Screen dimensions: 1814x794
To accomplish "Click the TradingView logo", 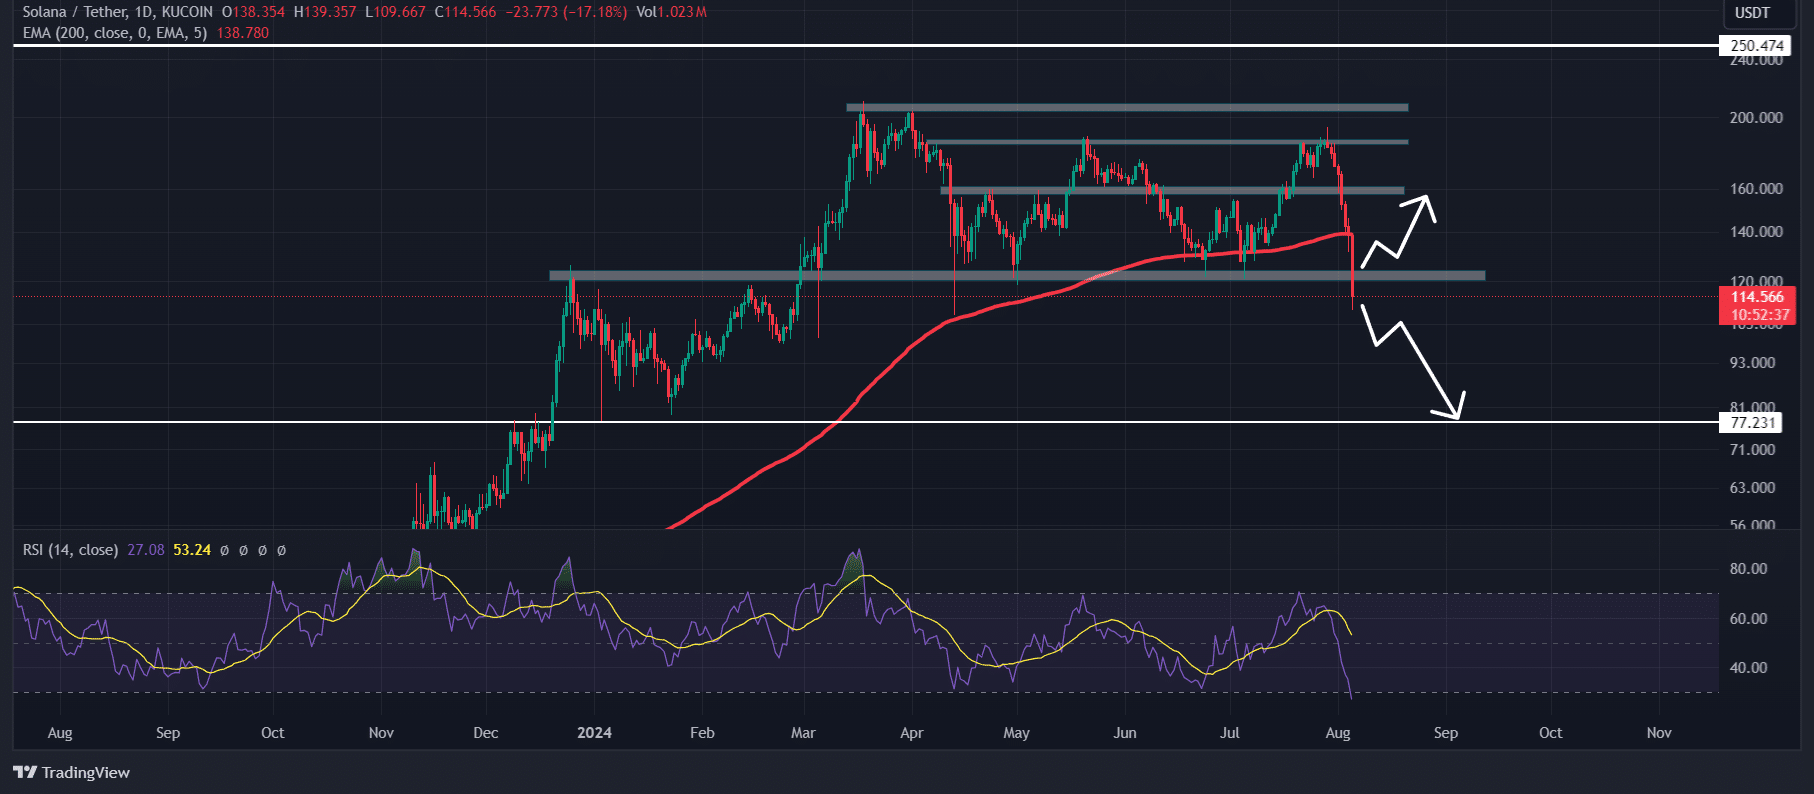I will tap(71, 772).
